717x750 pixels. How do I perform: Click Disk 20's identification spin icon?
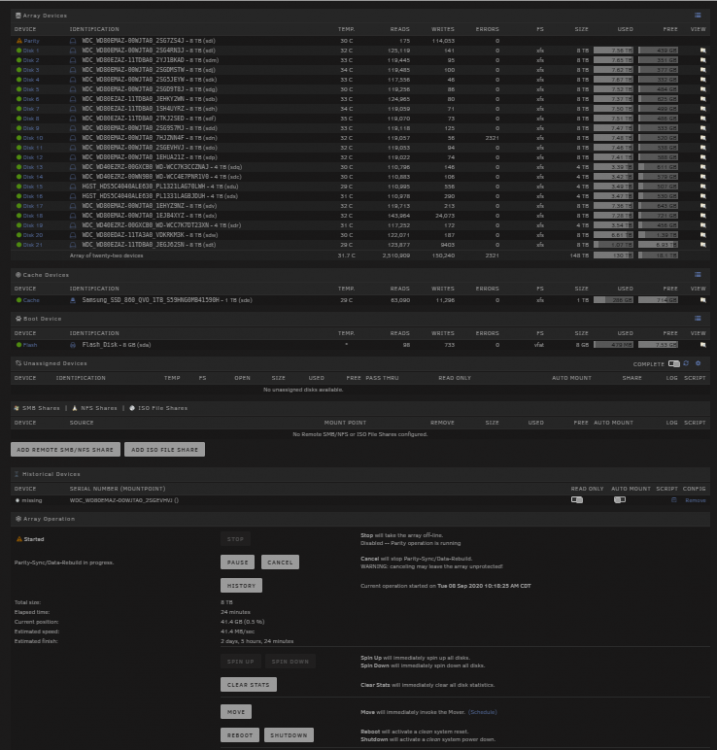[73, 235]
